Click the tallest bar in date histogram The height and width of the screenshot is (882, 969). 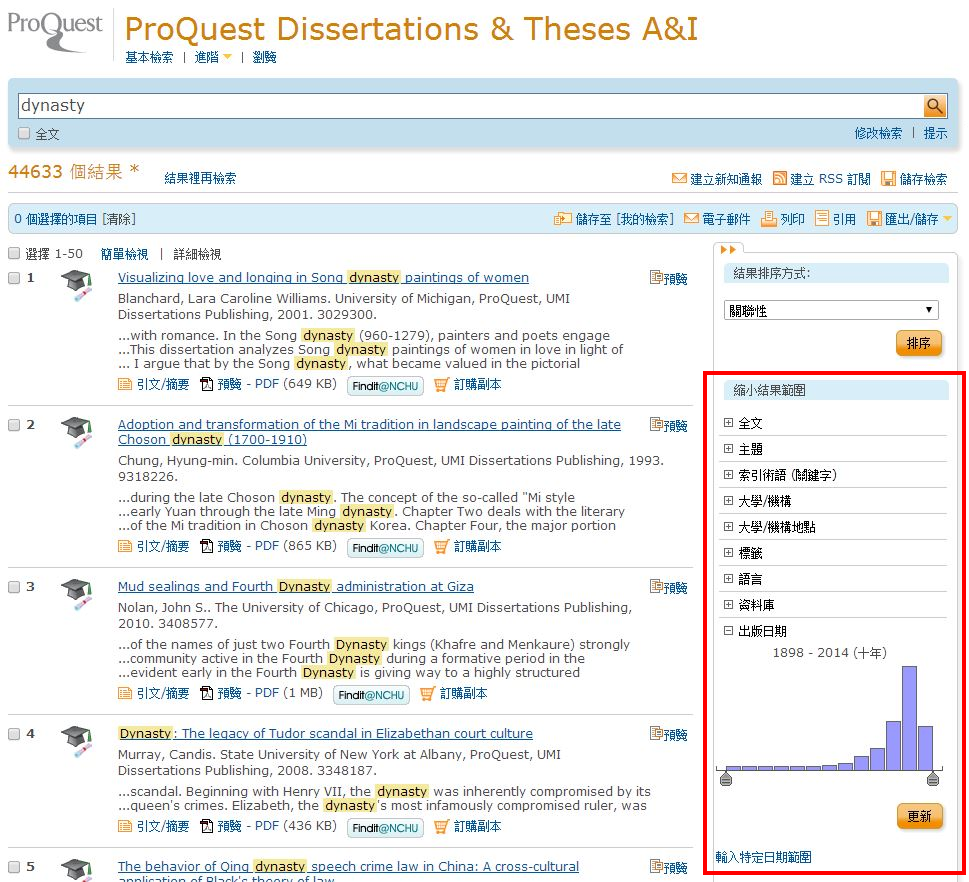click(909, 718)
